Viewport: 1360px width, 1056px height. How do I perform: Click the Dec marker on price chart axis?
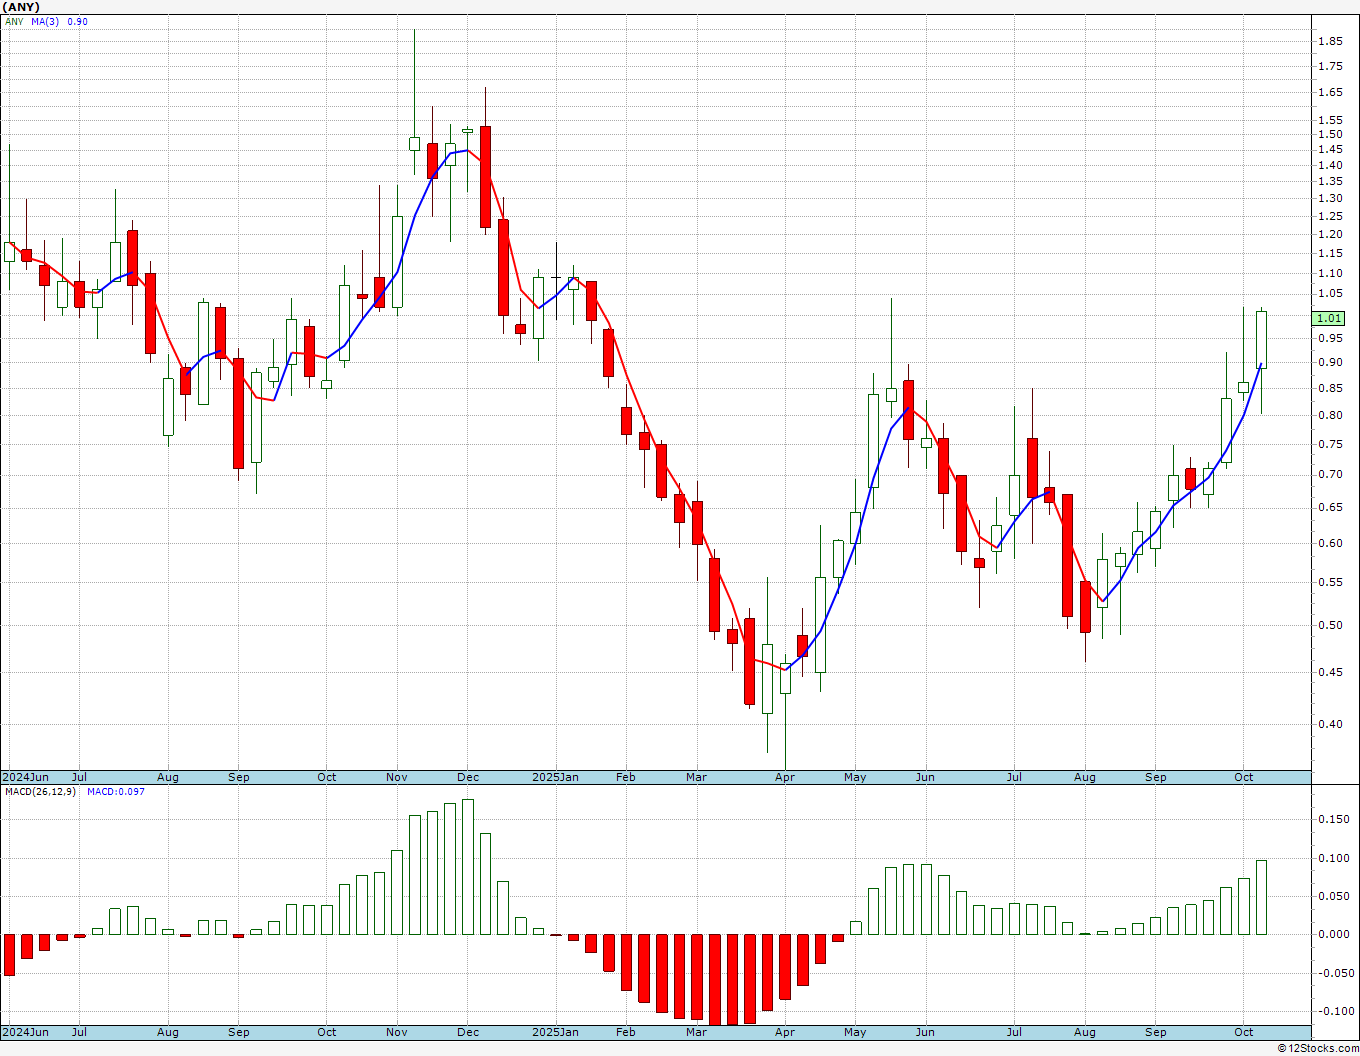pos(467,777)
